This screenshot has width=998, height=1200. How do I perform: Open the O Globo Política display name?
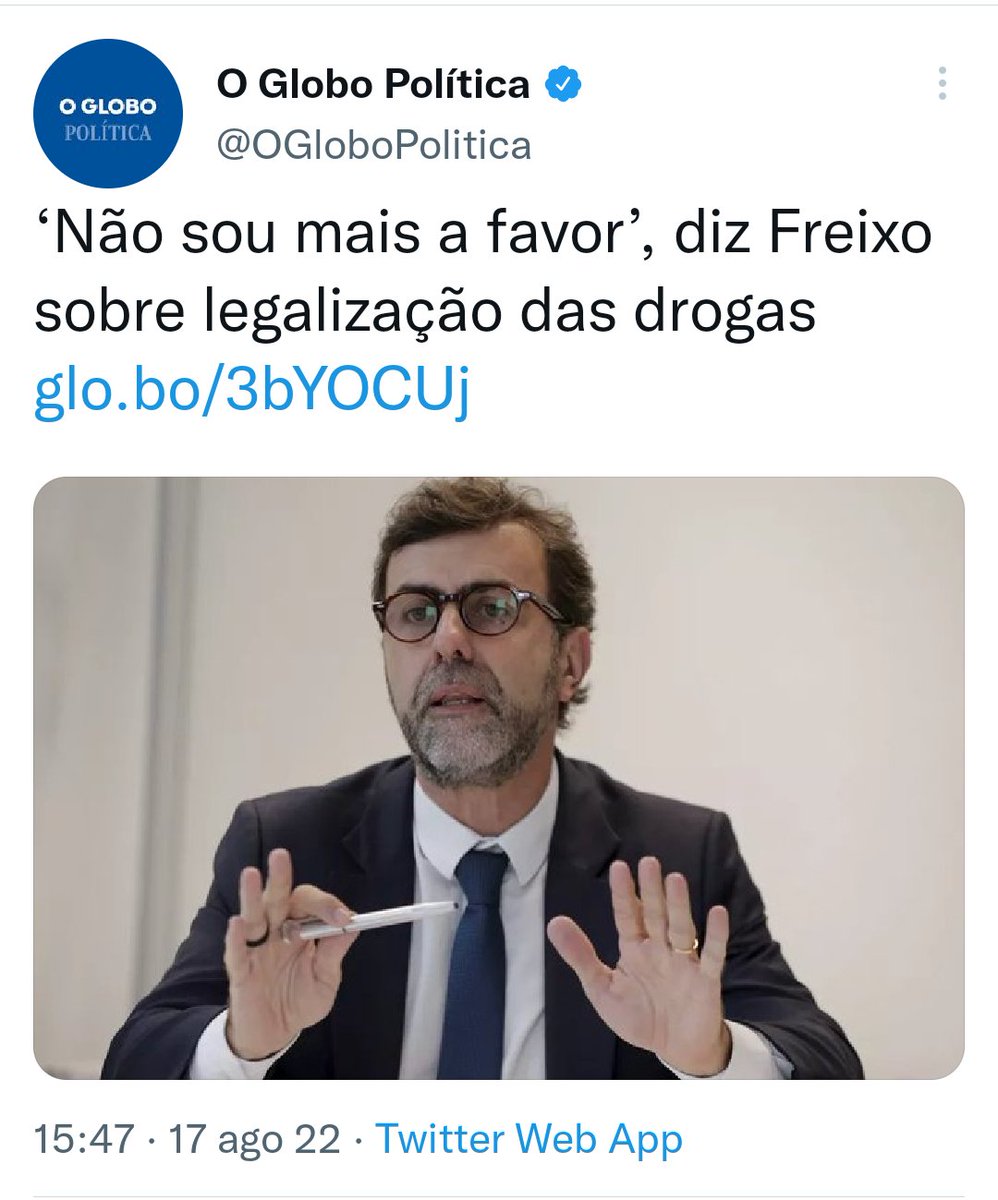373,86
